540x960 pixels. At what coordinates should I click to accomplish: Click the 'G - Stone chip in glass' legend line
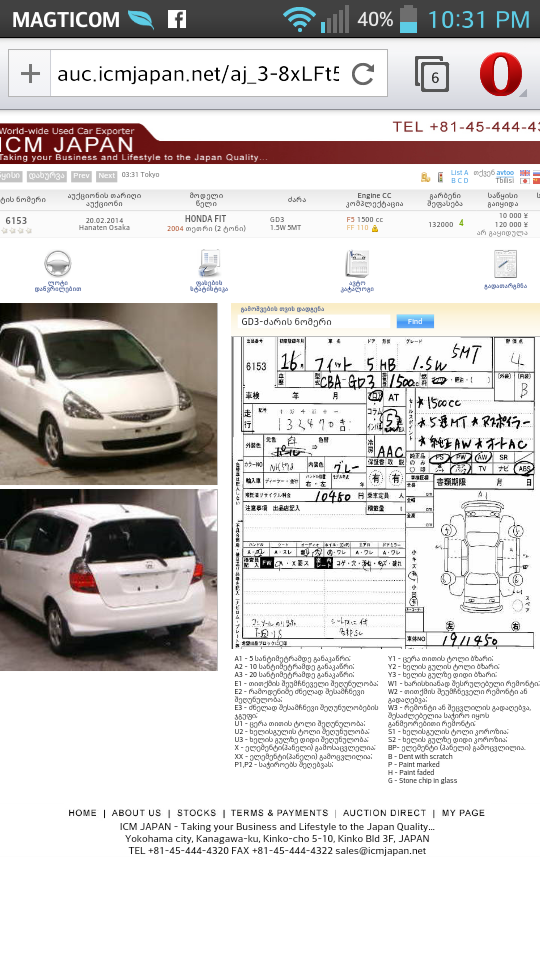[x=422, y=781]
